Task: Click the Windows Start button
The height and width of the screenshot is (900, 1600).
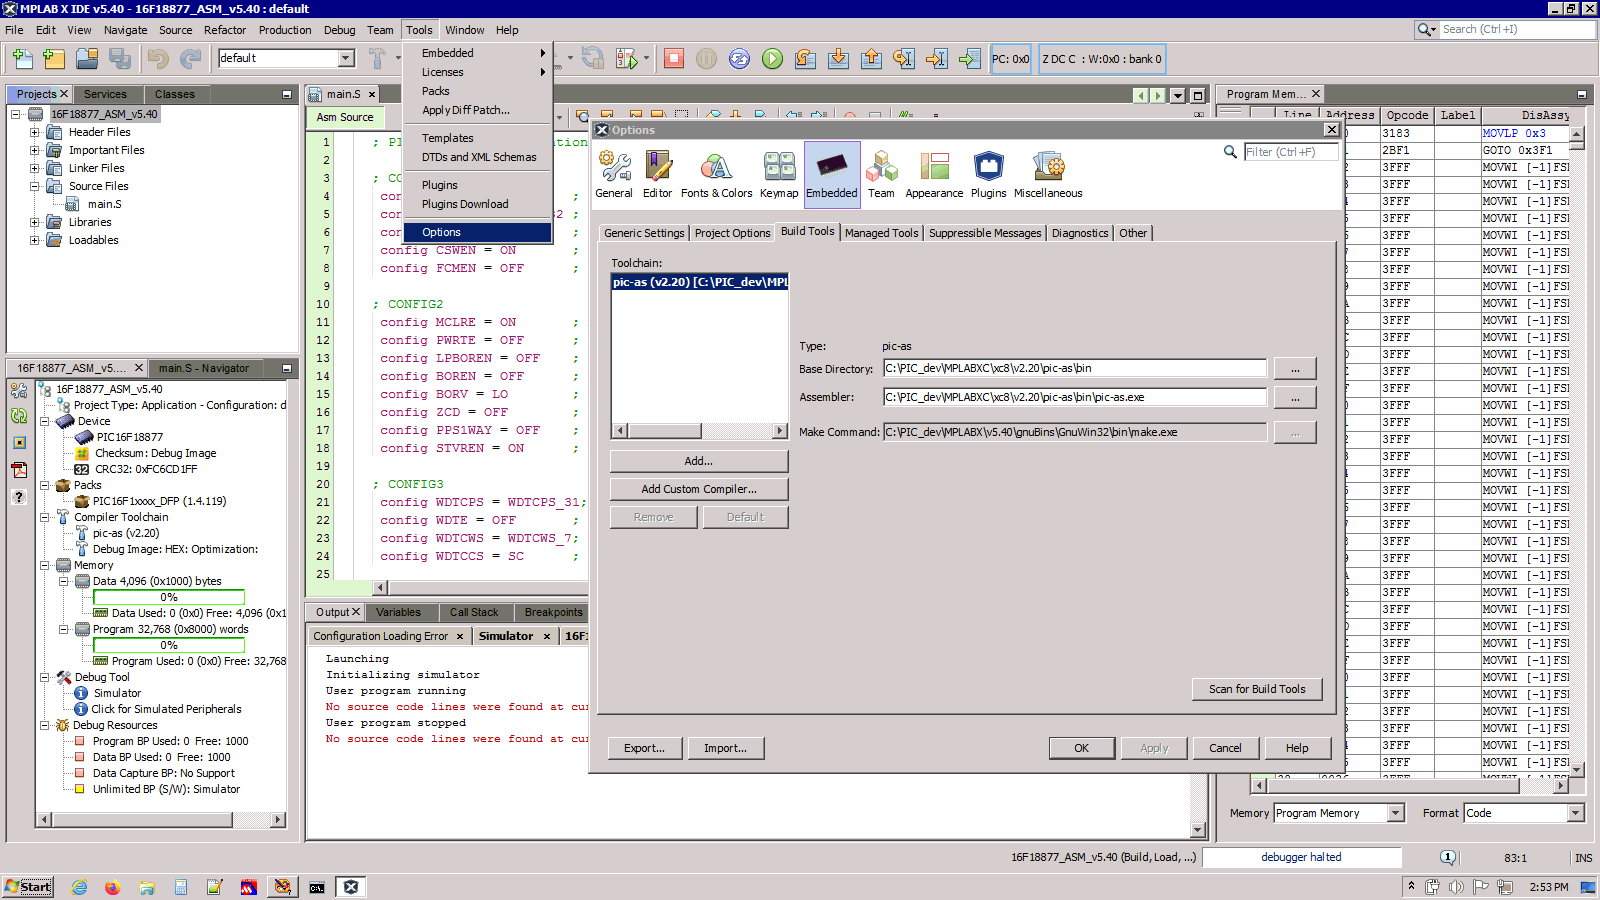Action: tap(29, 887)
